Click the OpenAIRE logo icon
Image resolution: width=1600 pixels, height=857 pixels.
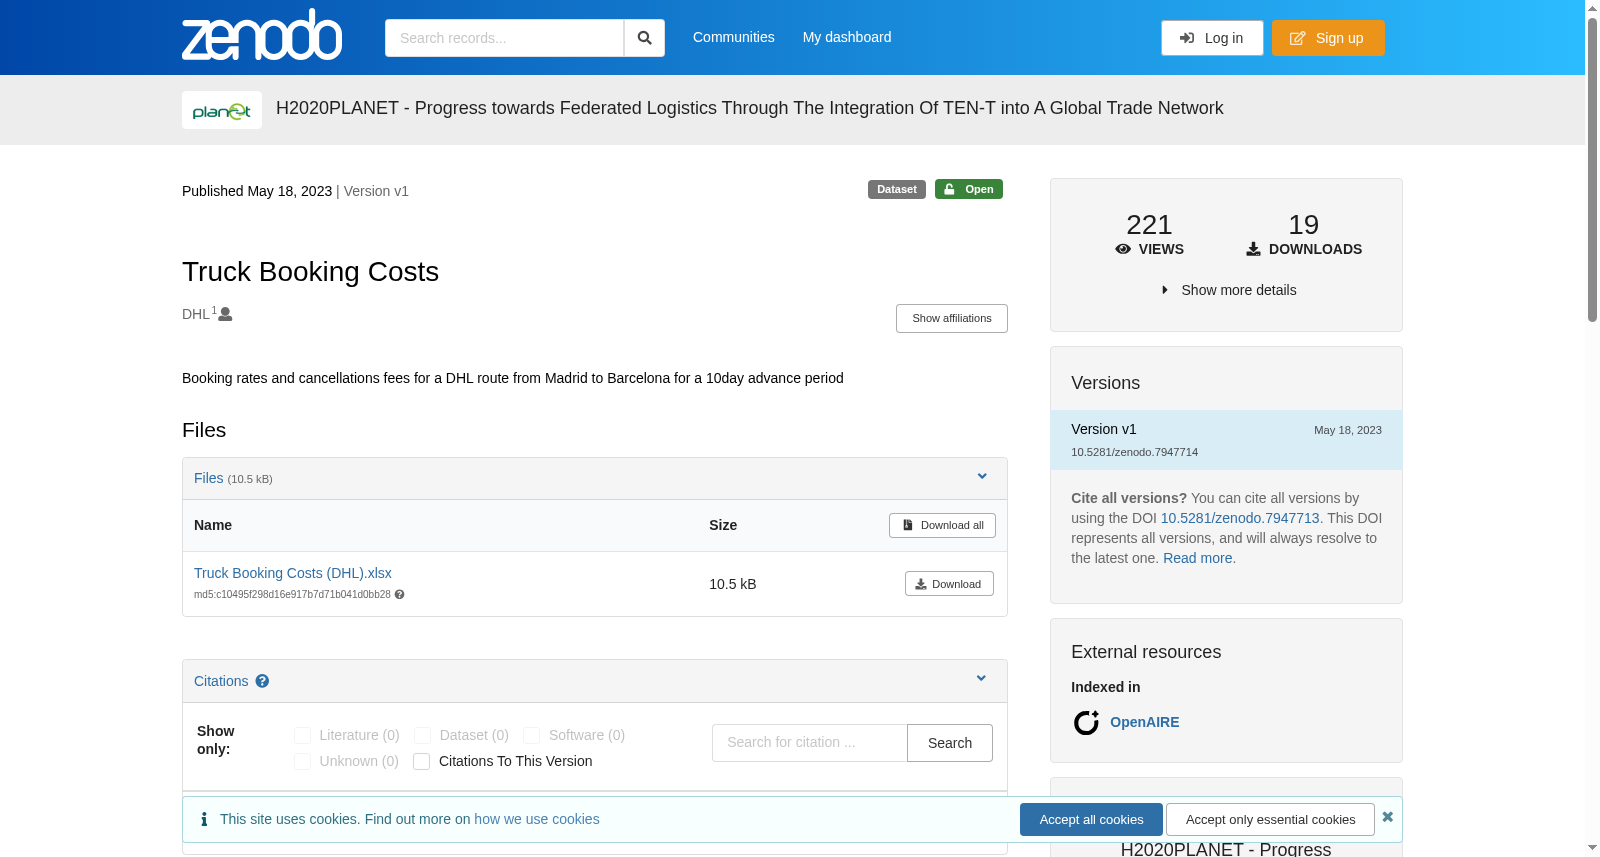pos(1086,722)
